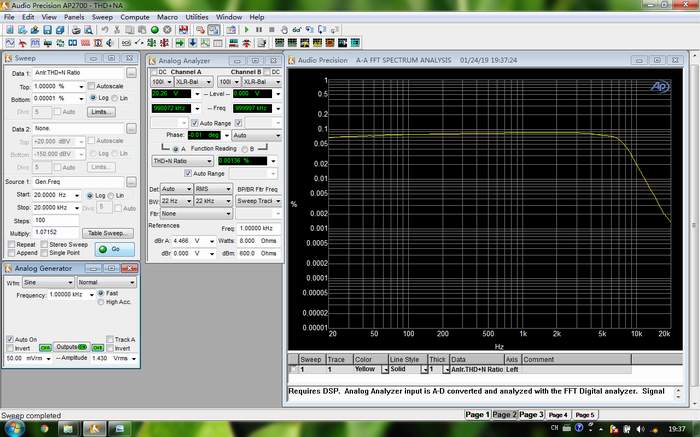
Task: Click the blue double-panel icon in second toolbar
Action: coord(72,43)
